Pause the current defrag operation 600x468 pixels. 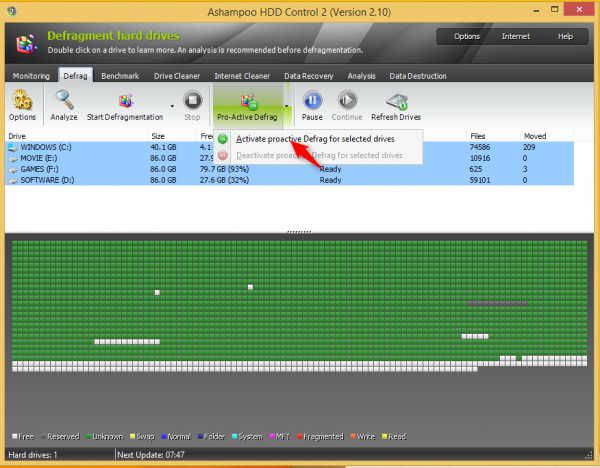click(x=312, y=105)
